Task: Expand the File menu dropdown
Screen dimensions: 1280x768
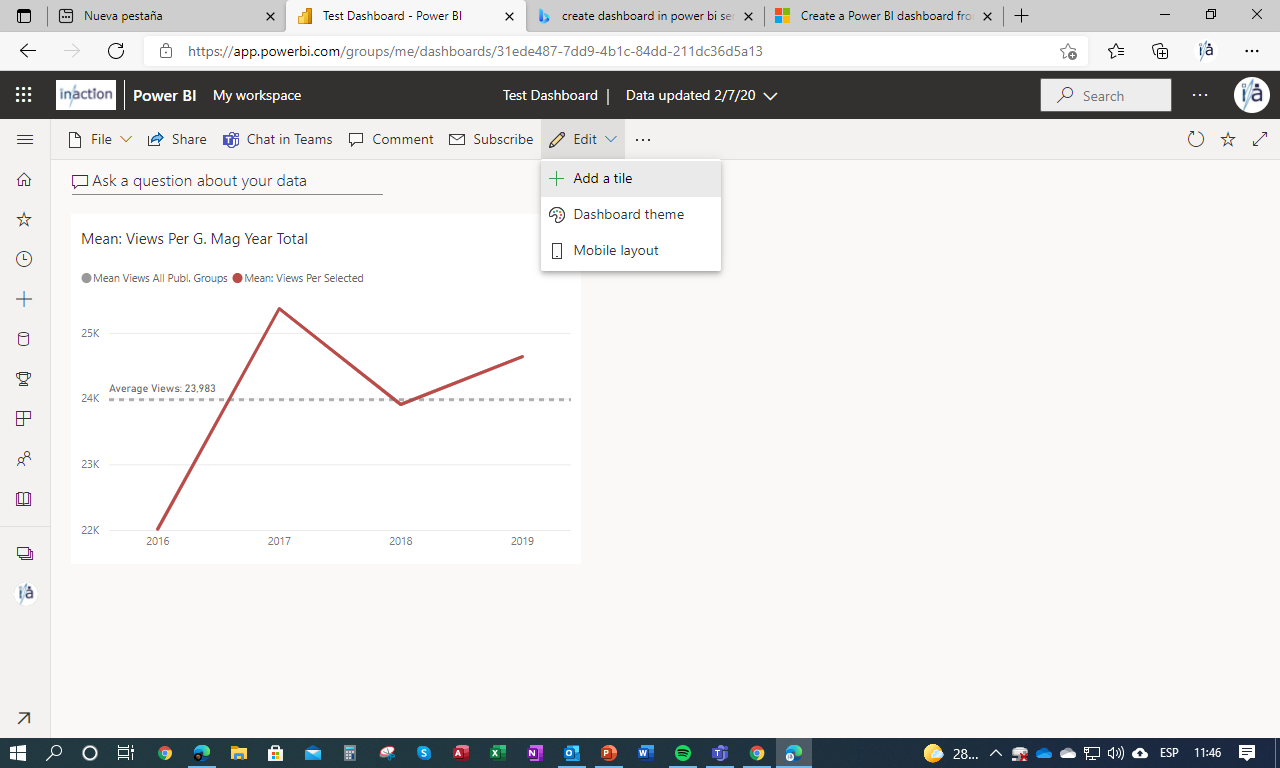Action: click(x=99, y=139)
